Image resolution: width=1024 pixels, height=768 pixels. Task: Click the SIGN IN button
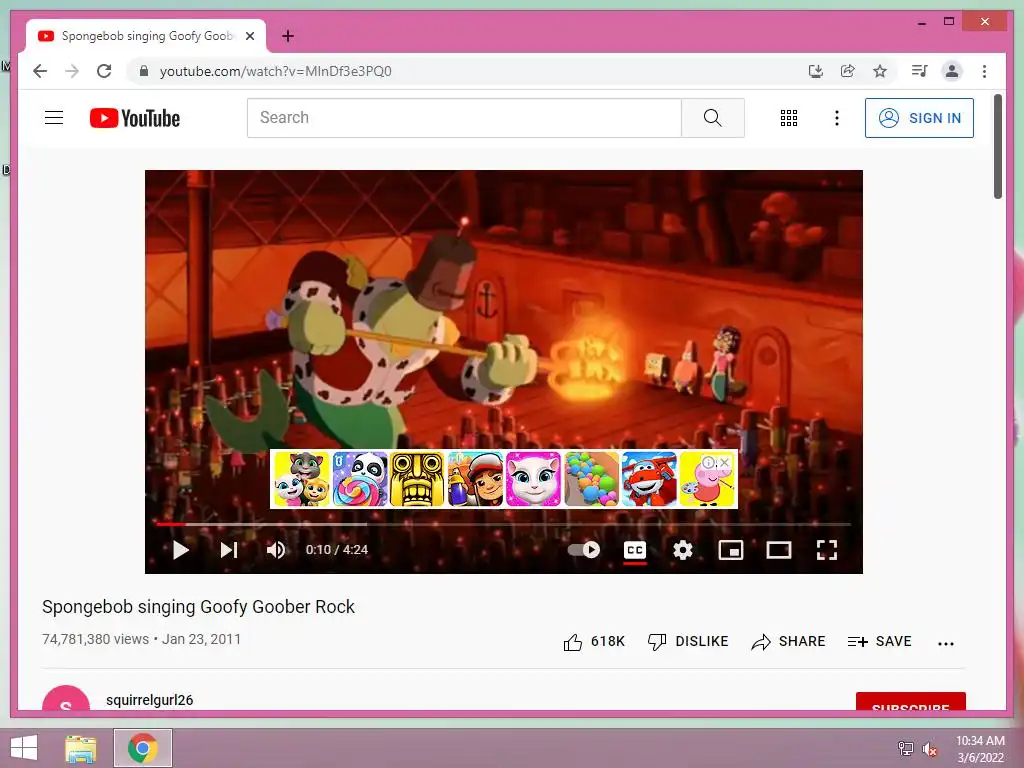pyautogui.click(x=919, y=118)
